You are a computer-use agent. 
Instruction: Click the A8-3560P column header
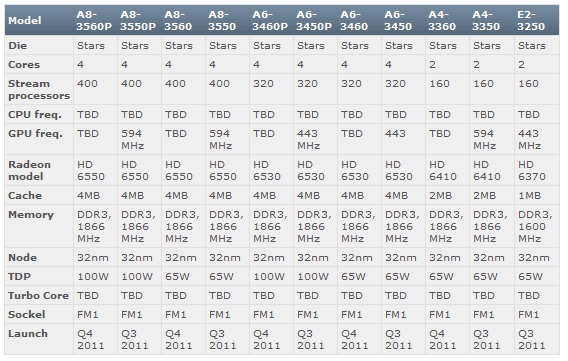pos(94,21)
